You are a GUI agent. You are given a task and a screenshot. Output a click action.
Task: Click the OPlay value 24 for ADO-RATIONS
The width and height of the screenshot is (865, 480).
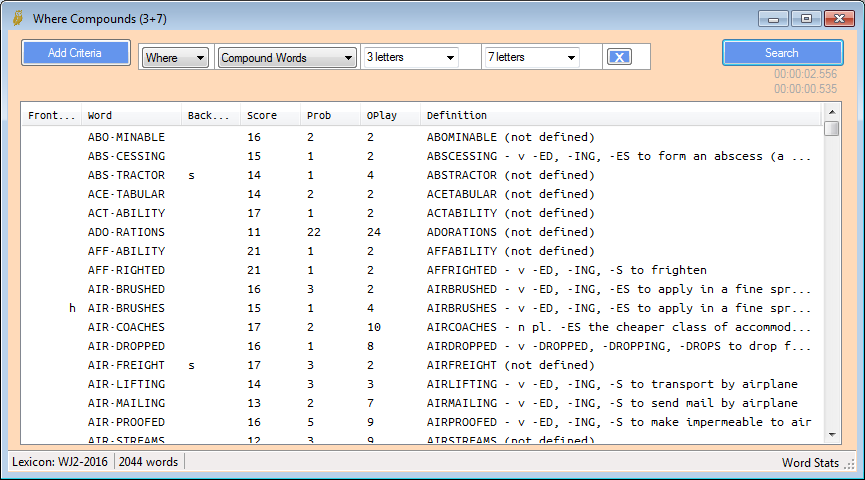tap(374, 232)
